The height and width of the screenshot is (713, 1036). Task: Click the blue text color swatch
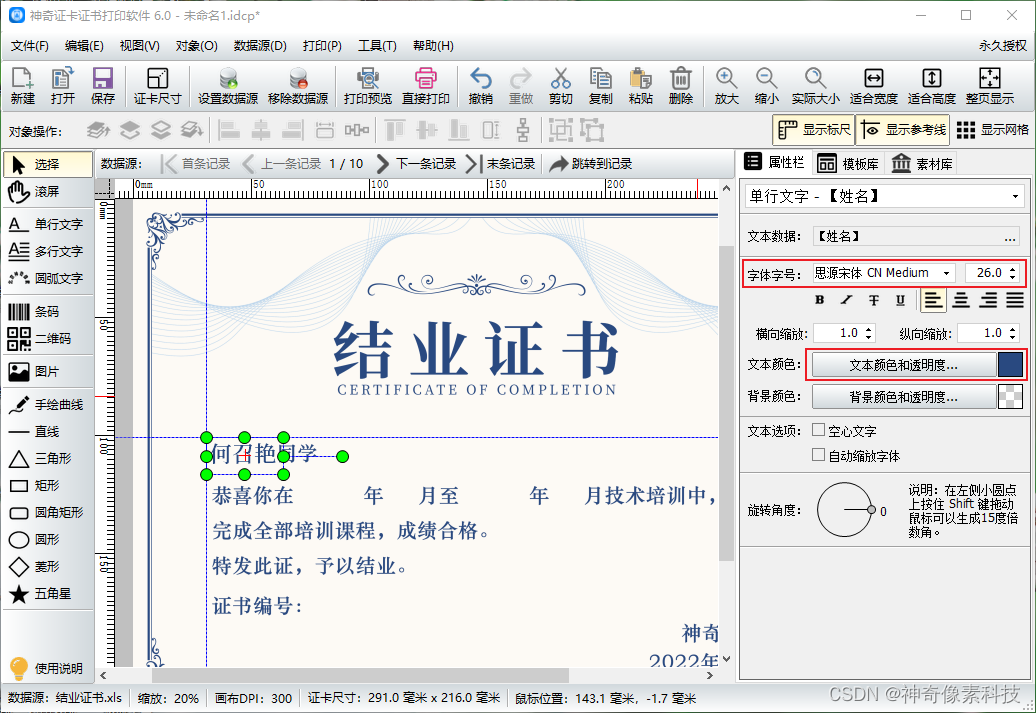click(1010, 365)
